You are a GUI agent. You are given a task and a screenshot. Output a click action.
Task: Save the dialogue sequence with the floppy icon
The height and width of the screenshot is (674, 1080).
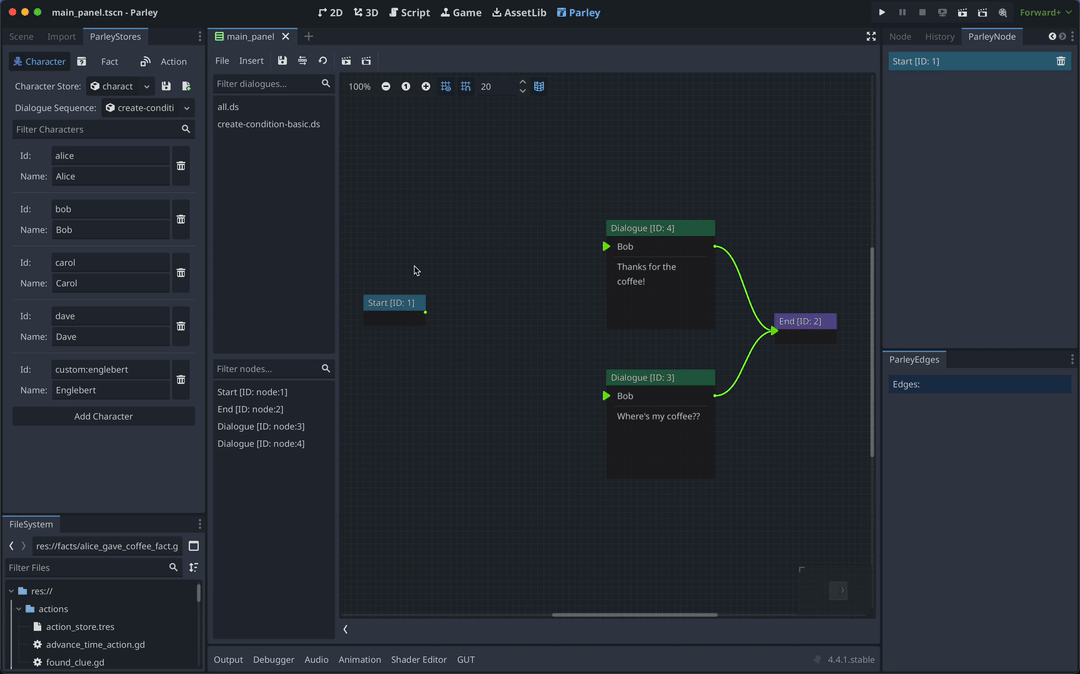(x=282, y=61)
